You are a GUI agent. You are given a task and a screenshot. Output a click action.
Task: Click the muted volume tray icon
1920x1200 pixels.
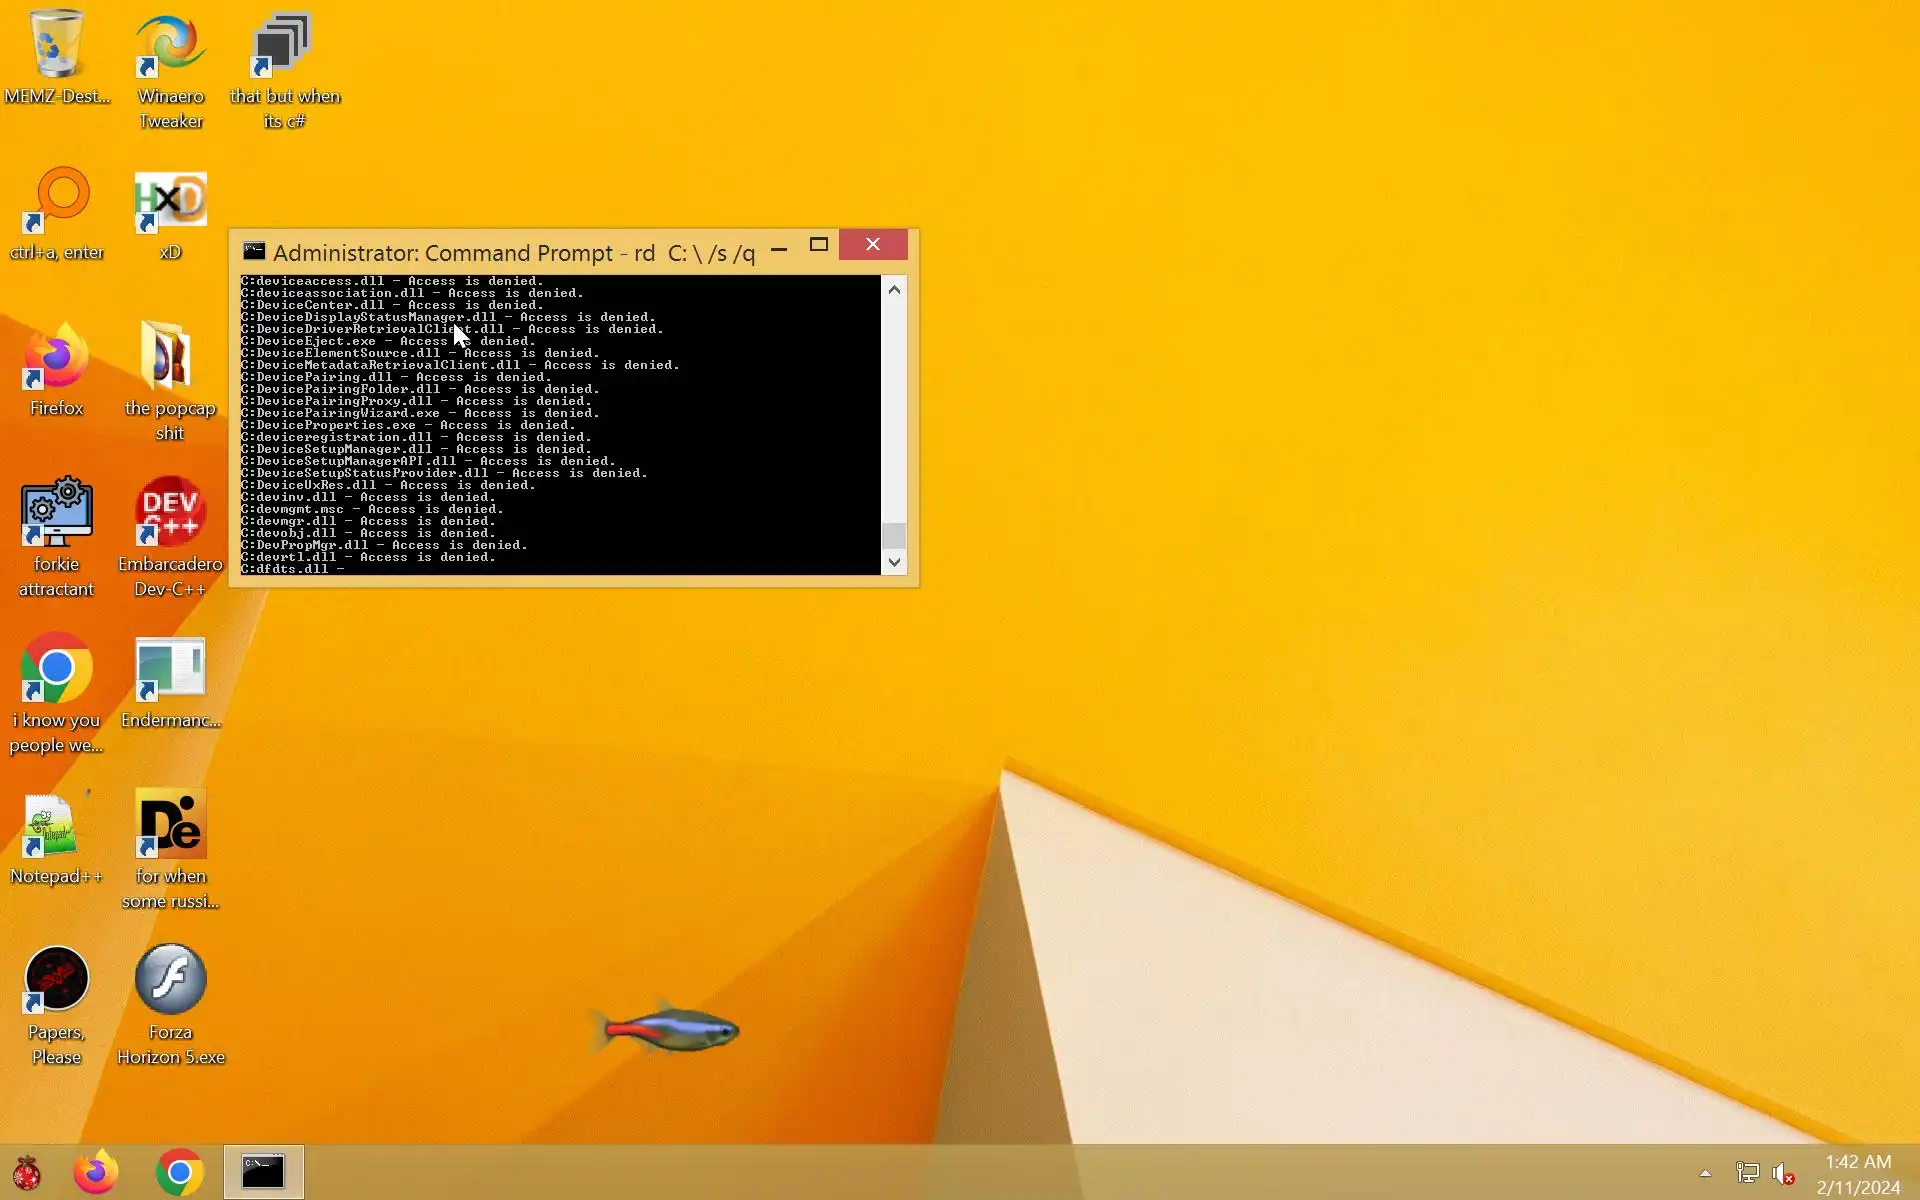(1783, 1173)
